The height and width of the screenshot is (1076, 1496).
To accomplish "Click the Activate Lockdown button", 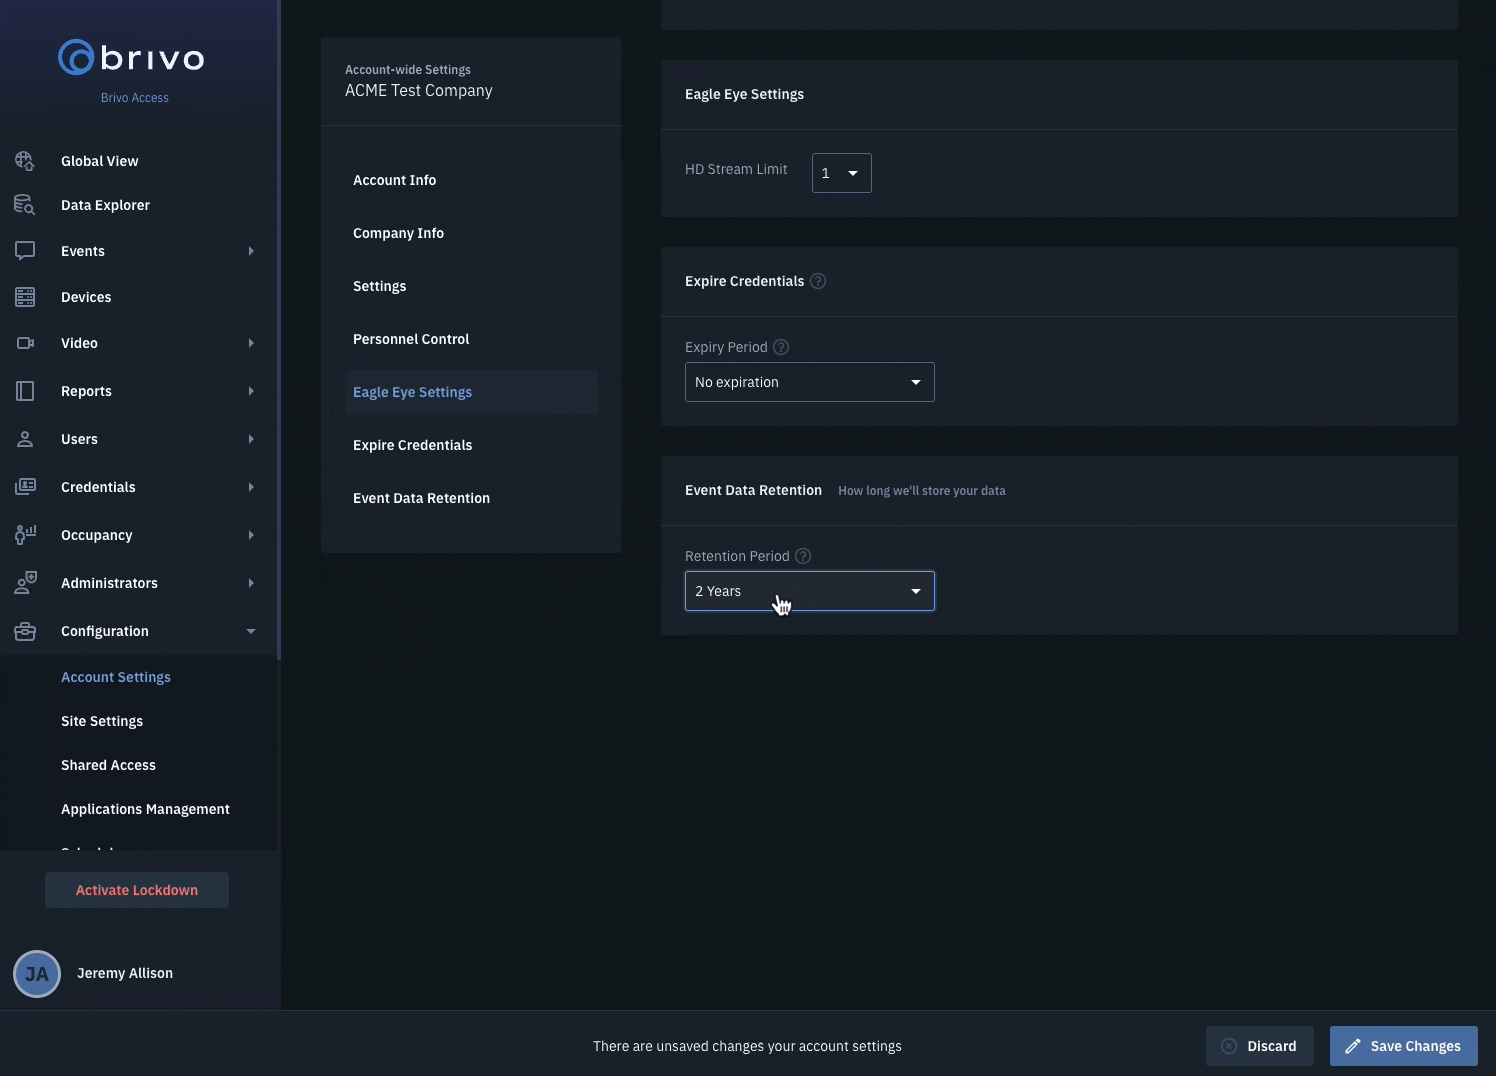I will 137,890.
